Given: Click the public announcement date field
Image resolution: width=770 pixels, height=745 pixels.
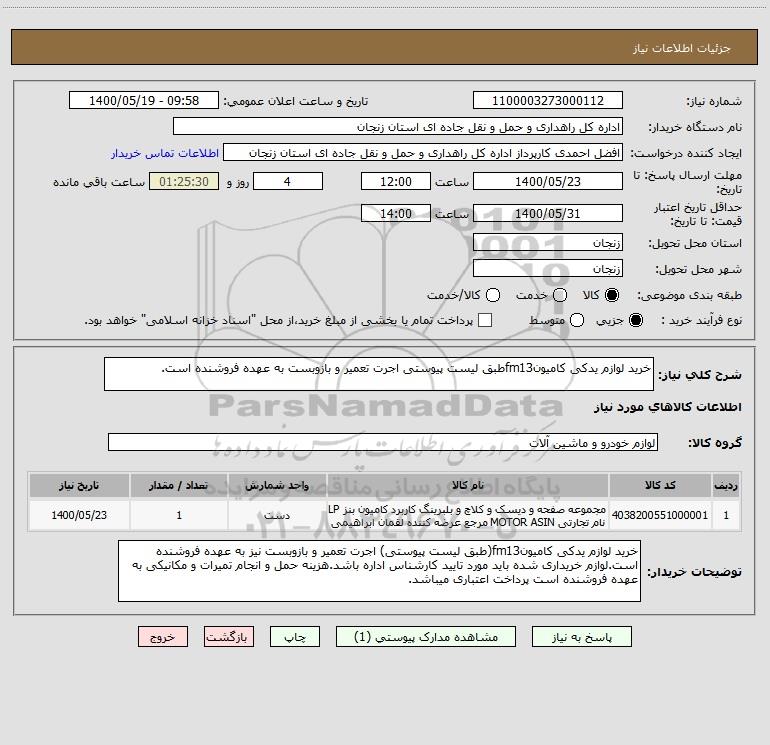Looking at the screenshot, I should 144,101.
